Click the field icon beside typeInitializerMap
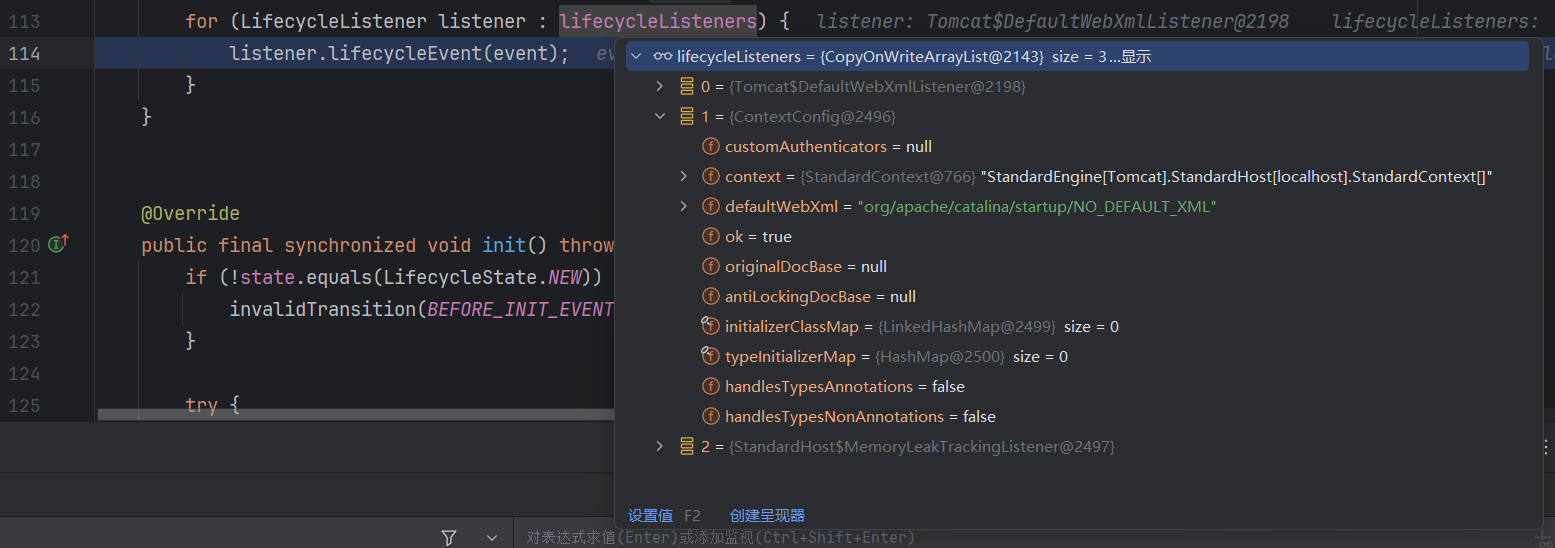Image resolution: width=1555 pixels, height=548 pixels. click(x=710, y=356)
